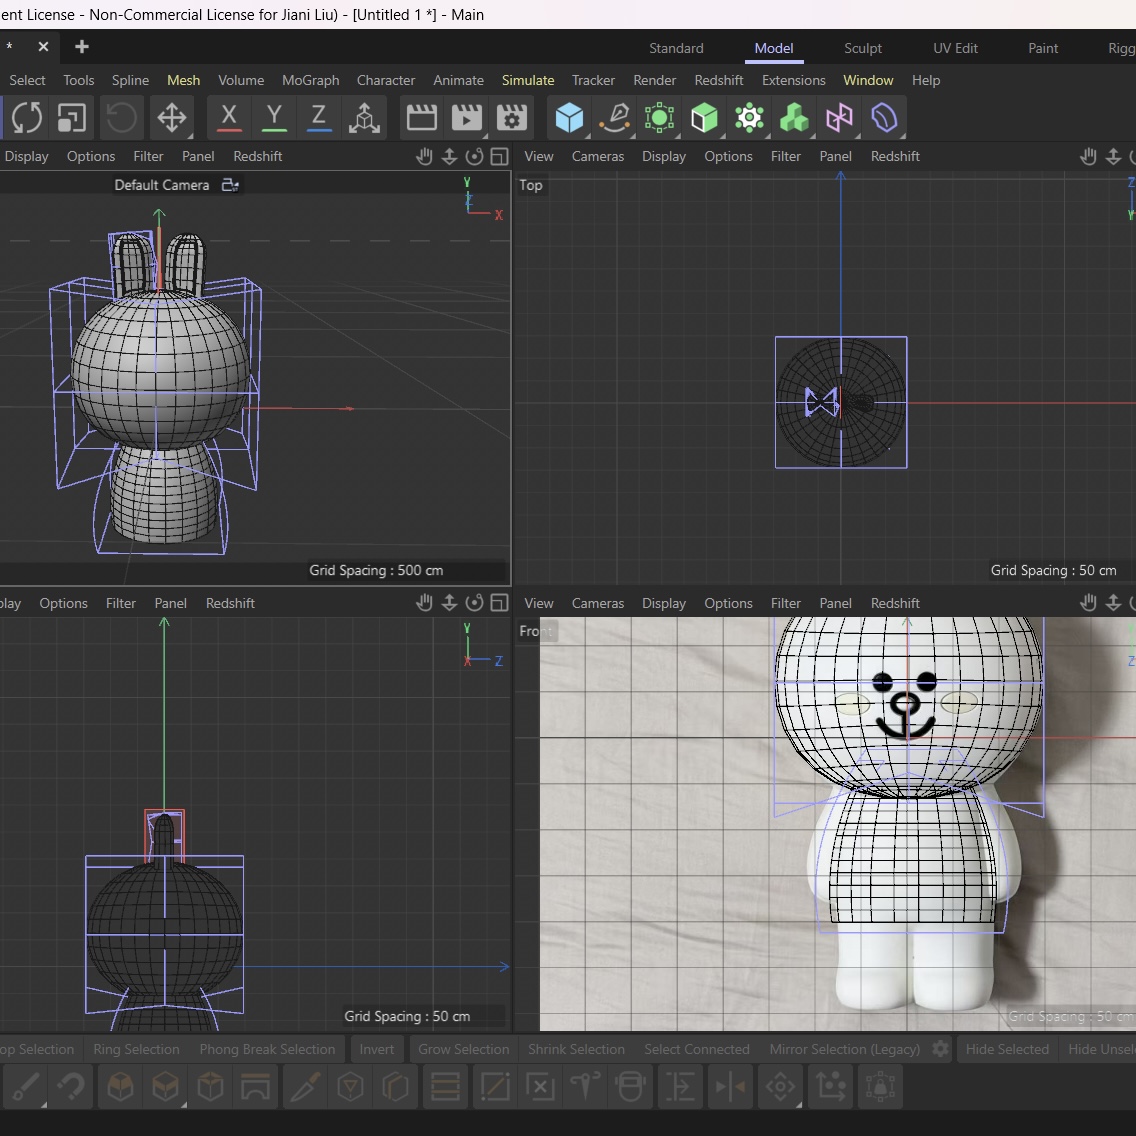Open Redshift menu in Right viewport

(x=230, y=603)
